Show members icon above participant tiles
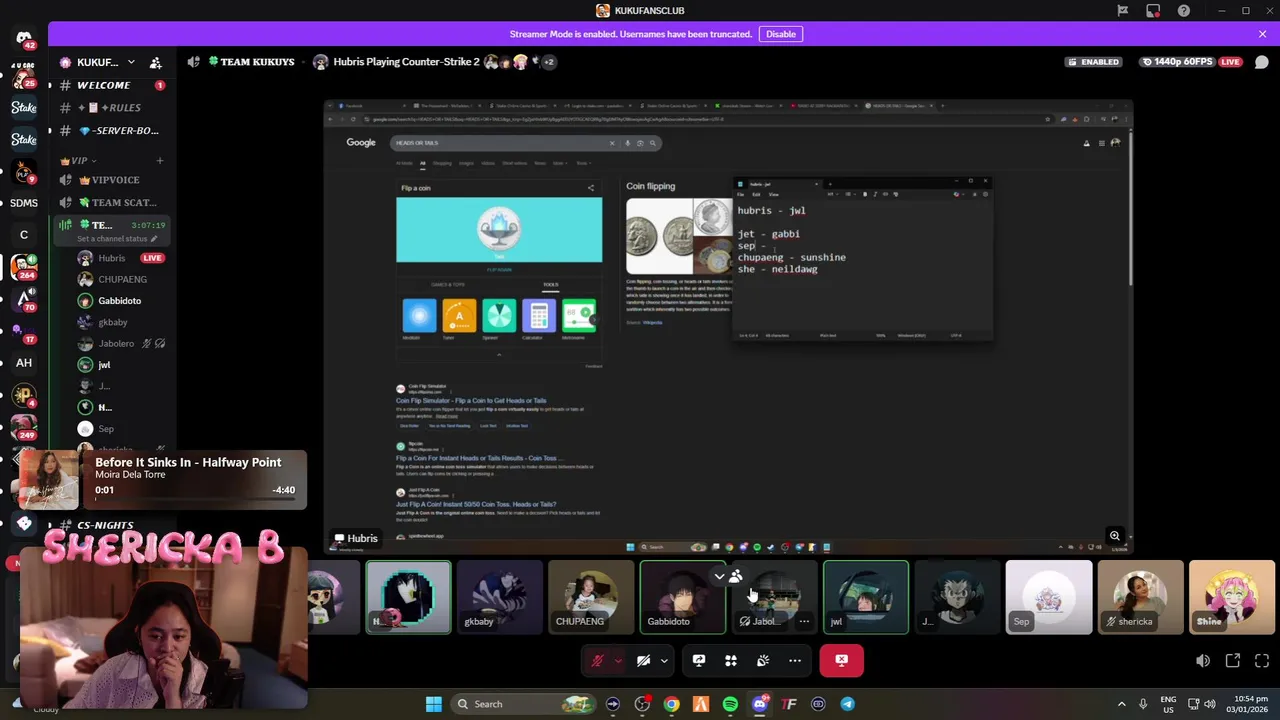 (736, 576)
